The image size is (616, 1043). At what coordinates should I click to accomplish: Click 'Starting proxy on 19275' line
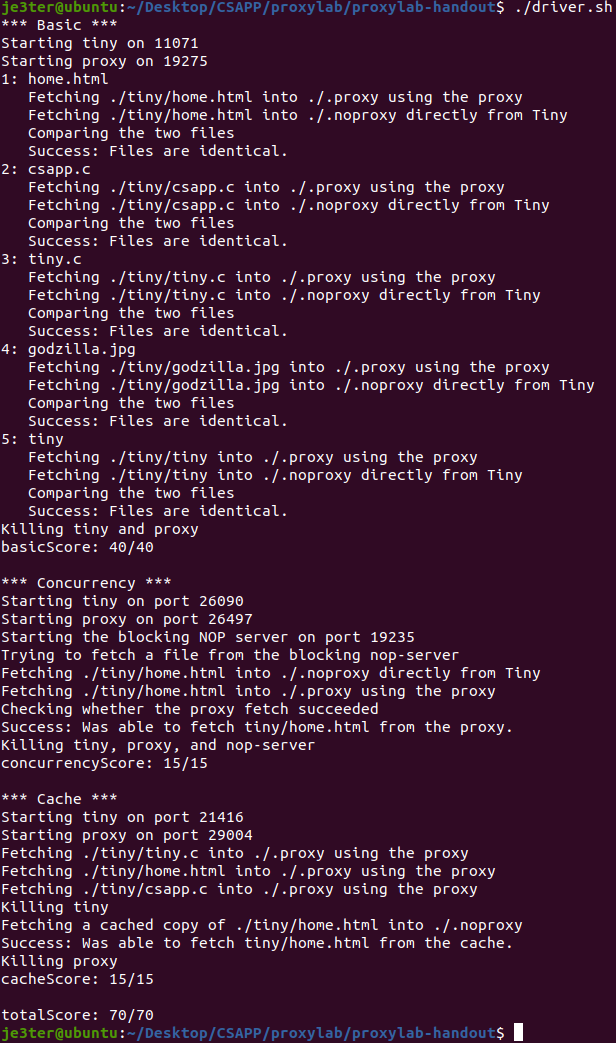pos(104,61)
